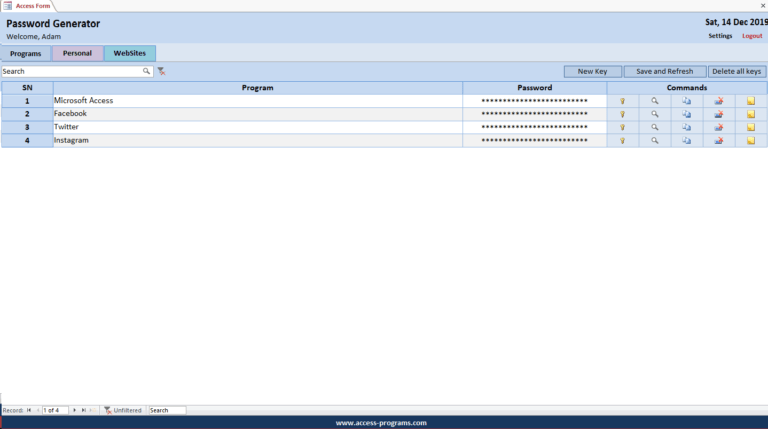Go to the first record
This screenshot has width=768, height=429.
[x=29, y=410]
